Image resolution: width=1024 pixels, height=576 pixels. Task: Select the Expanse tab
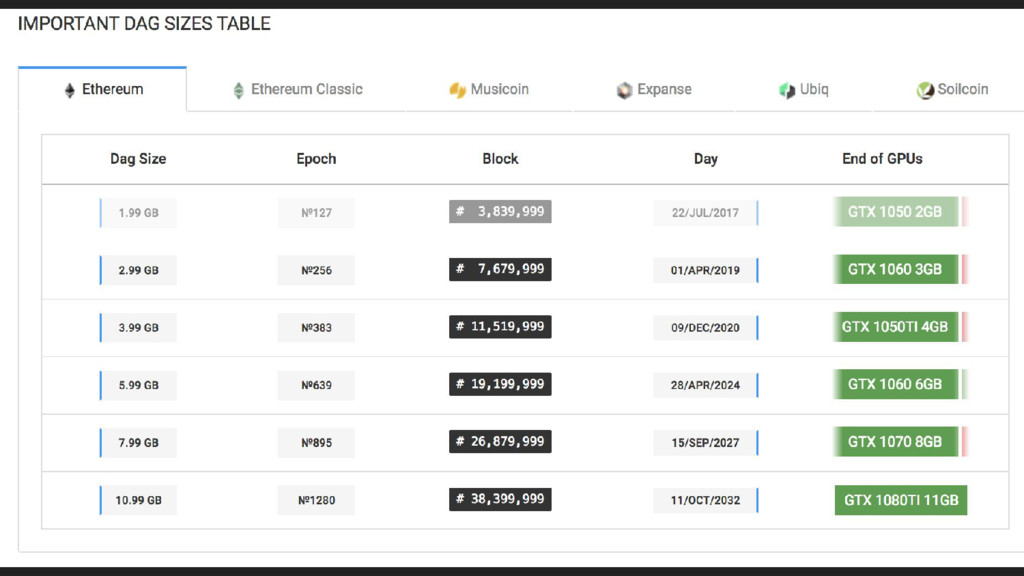point(654,89)
